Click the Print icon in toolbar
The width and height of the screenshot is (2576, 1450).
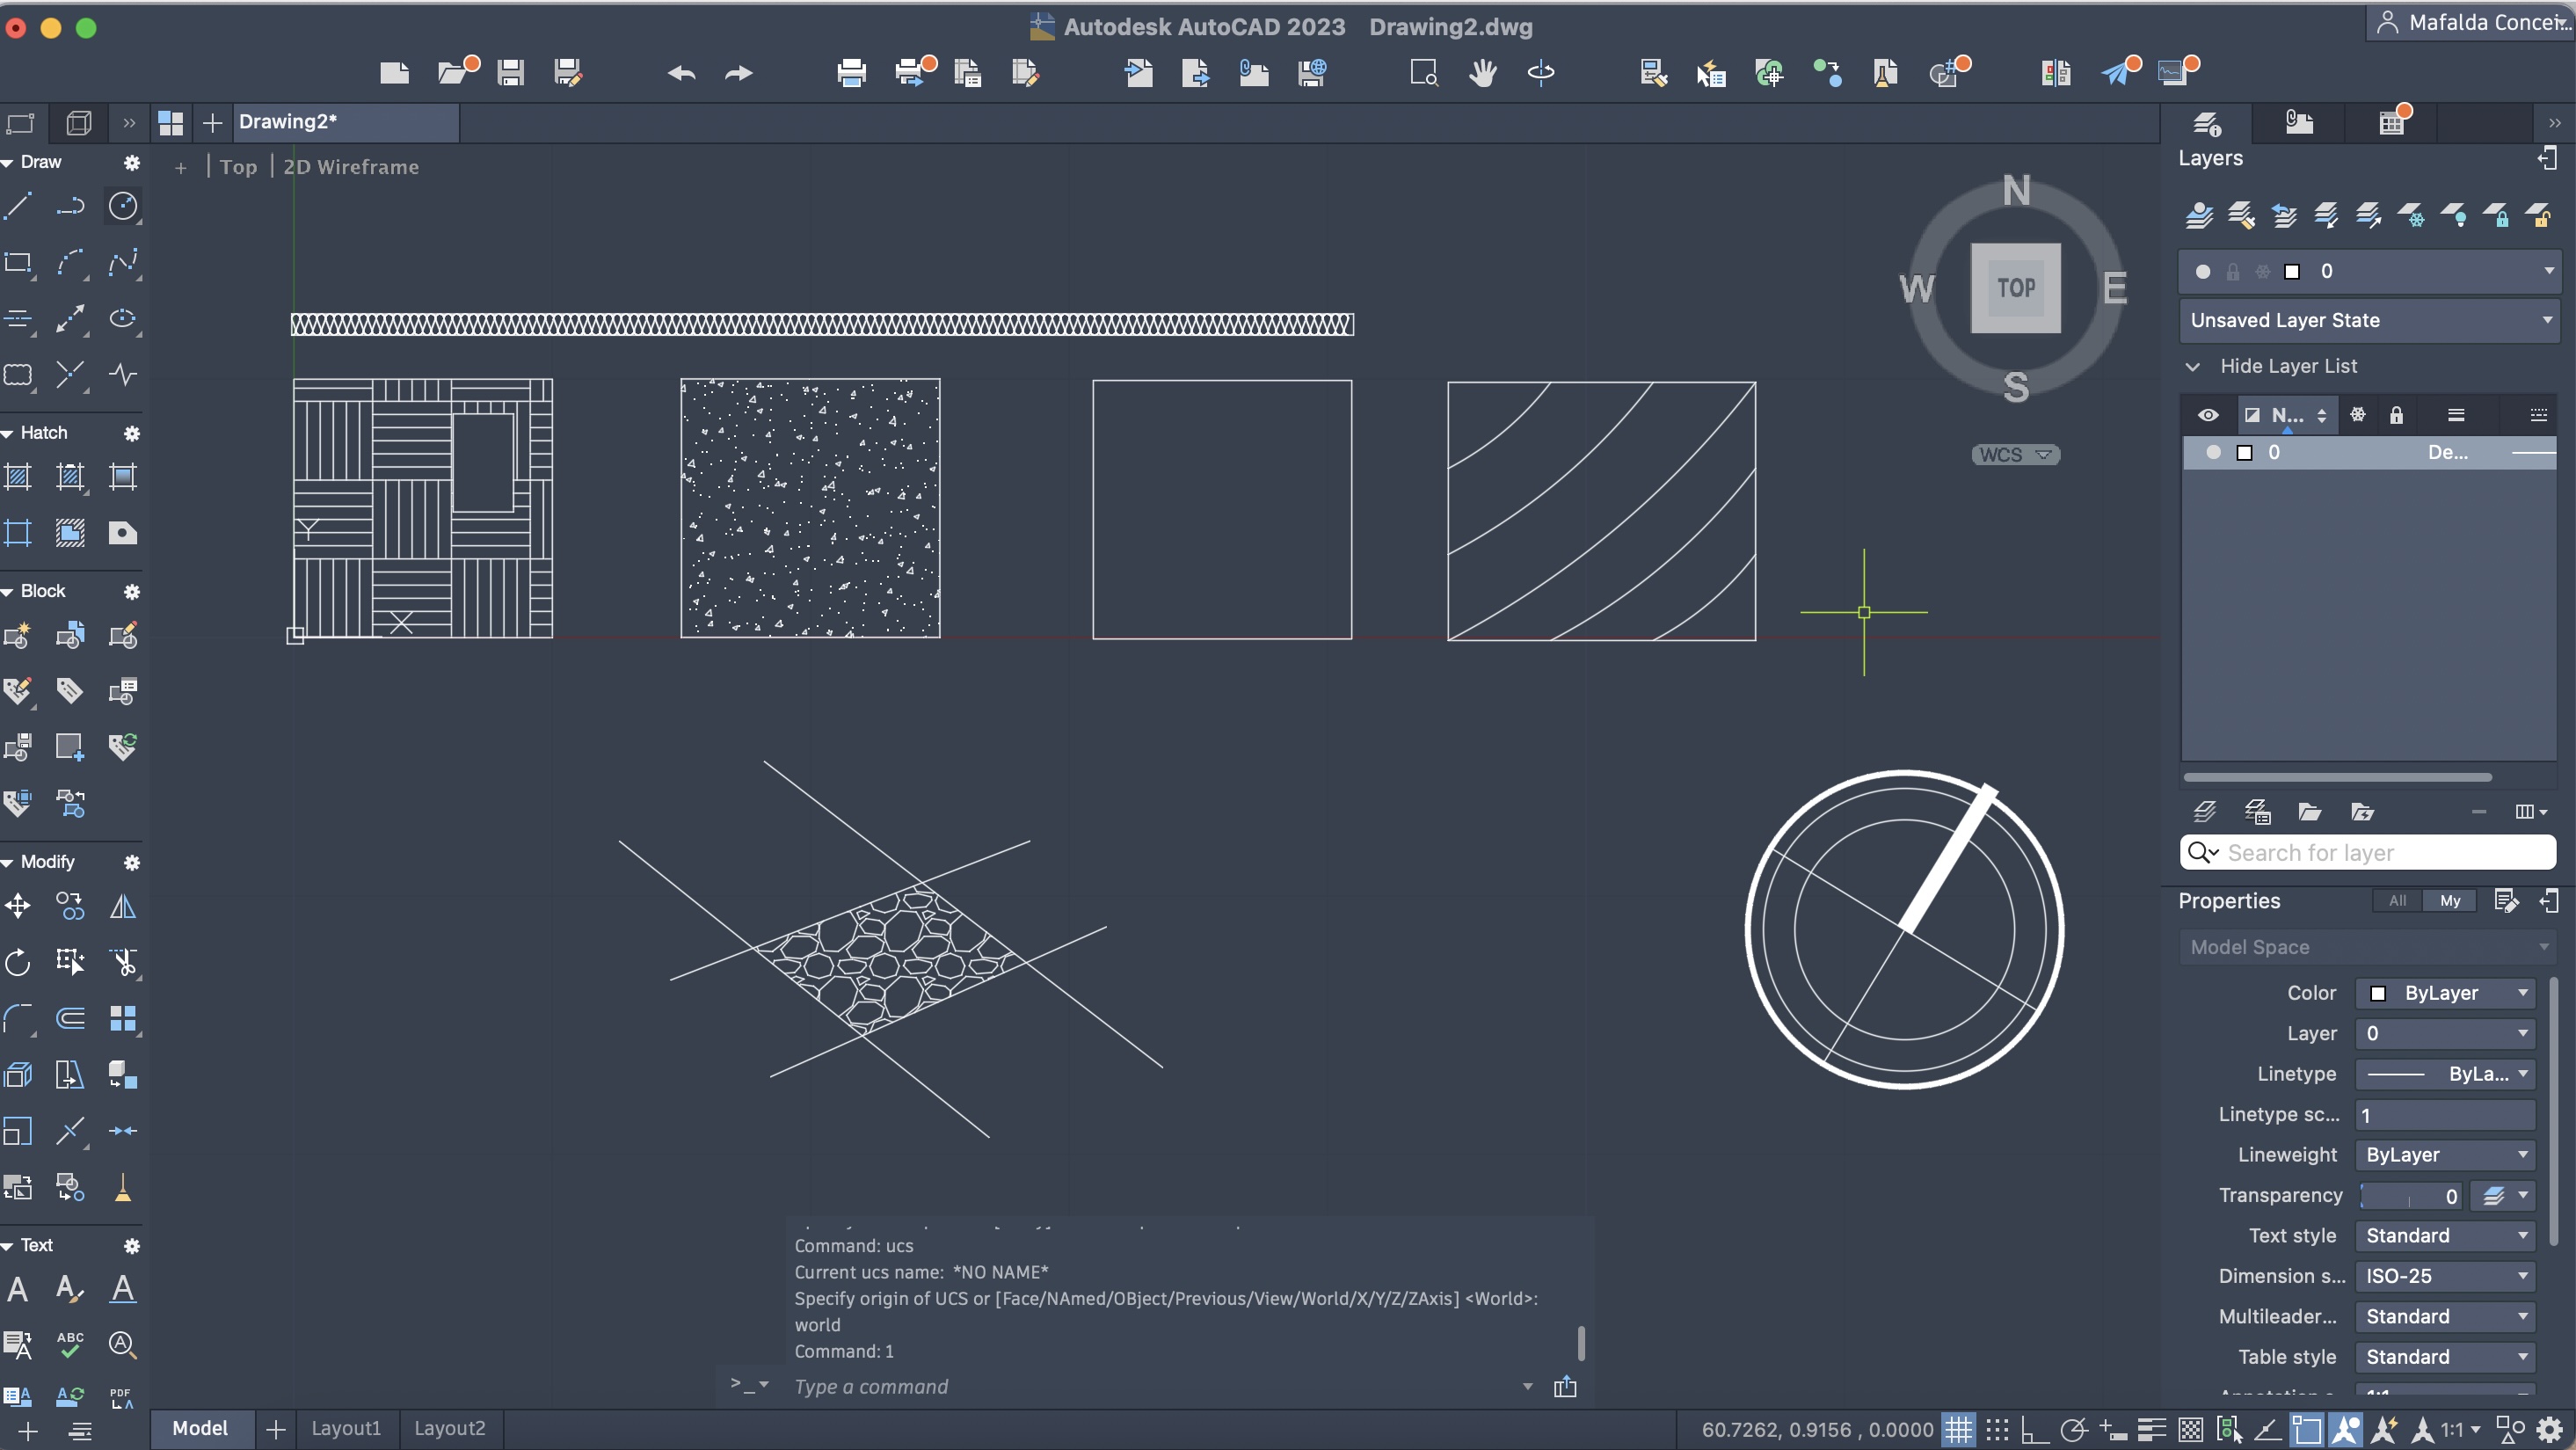851,73
